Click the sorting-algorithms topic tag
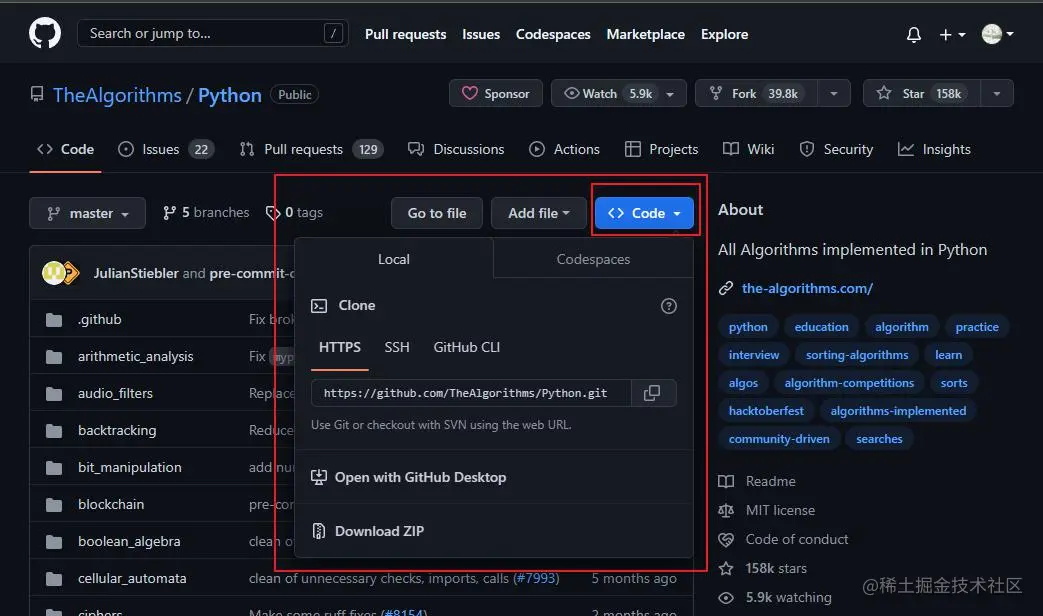Image resolution: width=1043 pixels, height=616 pixels. tap(857, 355)
